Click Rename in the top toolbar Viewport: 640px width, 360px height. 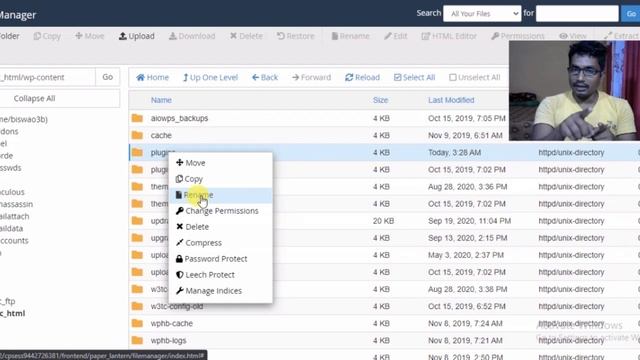pos(350,36)
